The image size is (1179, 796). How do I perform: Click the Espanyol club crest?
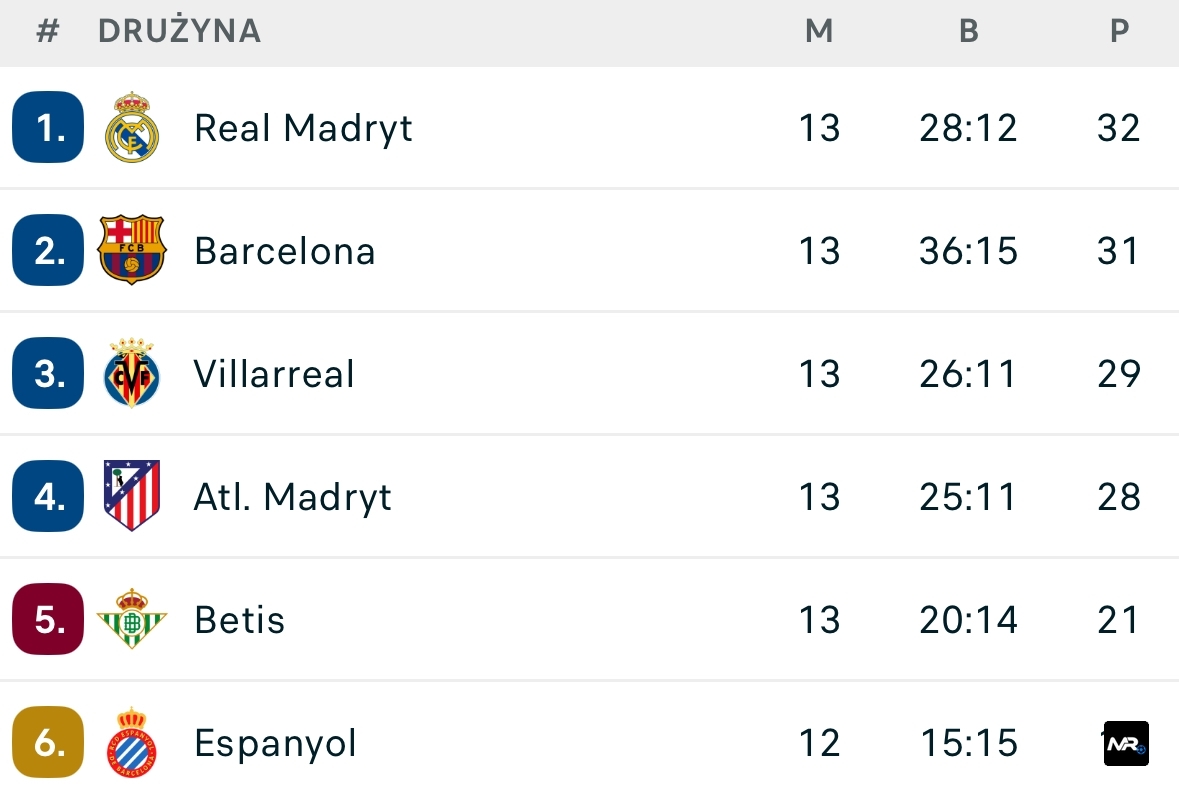(132, 743)
